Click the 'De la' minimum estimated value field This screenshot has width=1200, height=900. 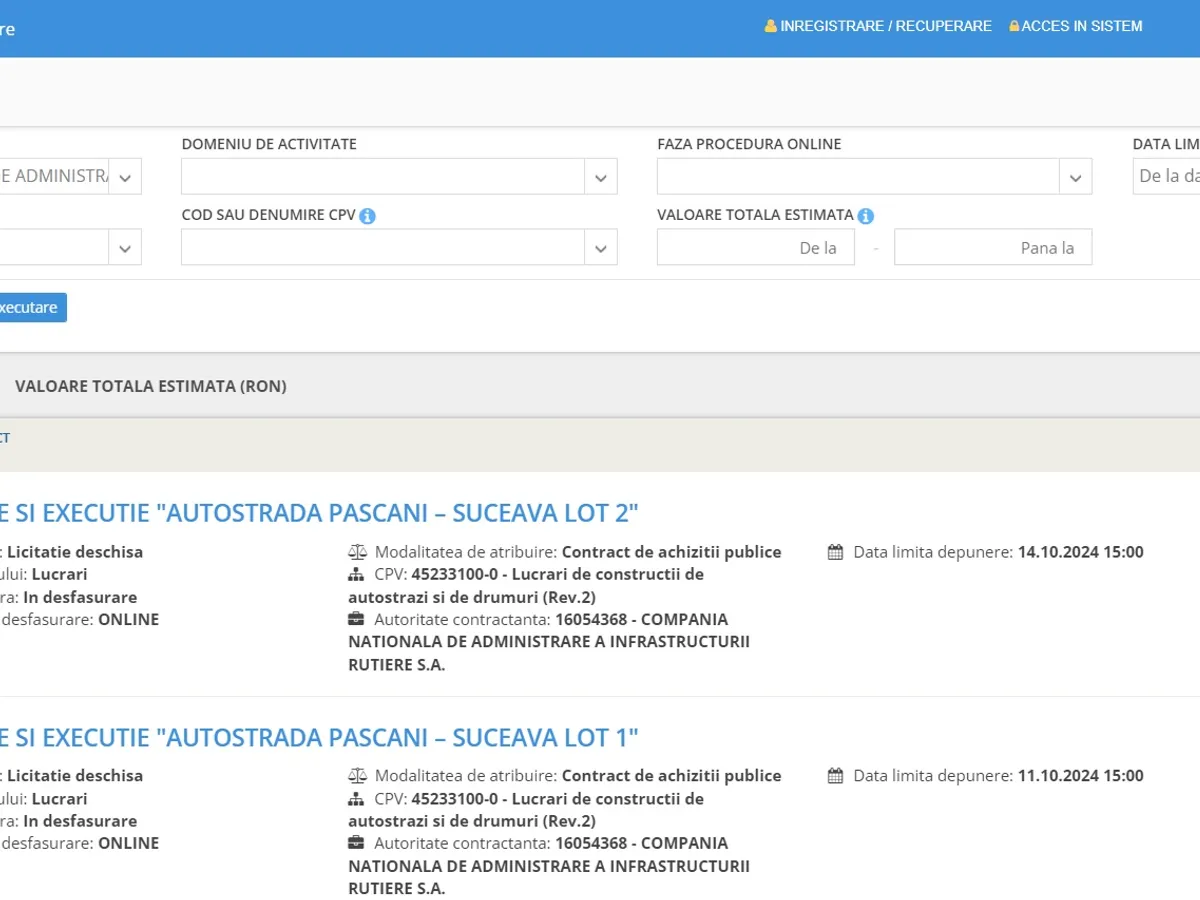click(755, 248)
